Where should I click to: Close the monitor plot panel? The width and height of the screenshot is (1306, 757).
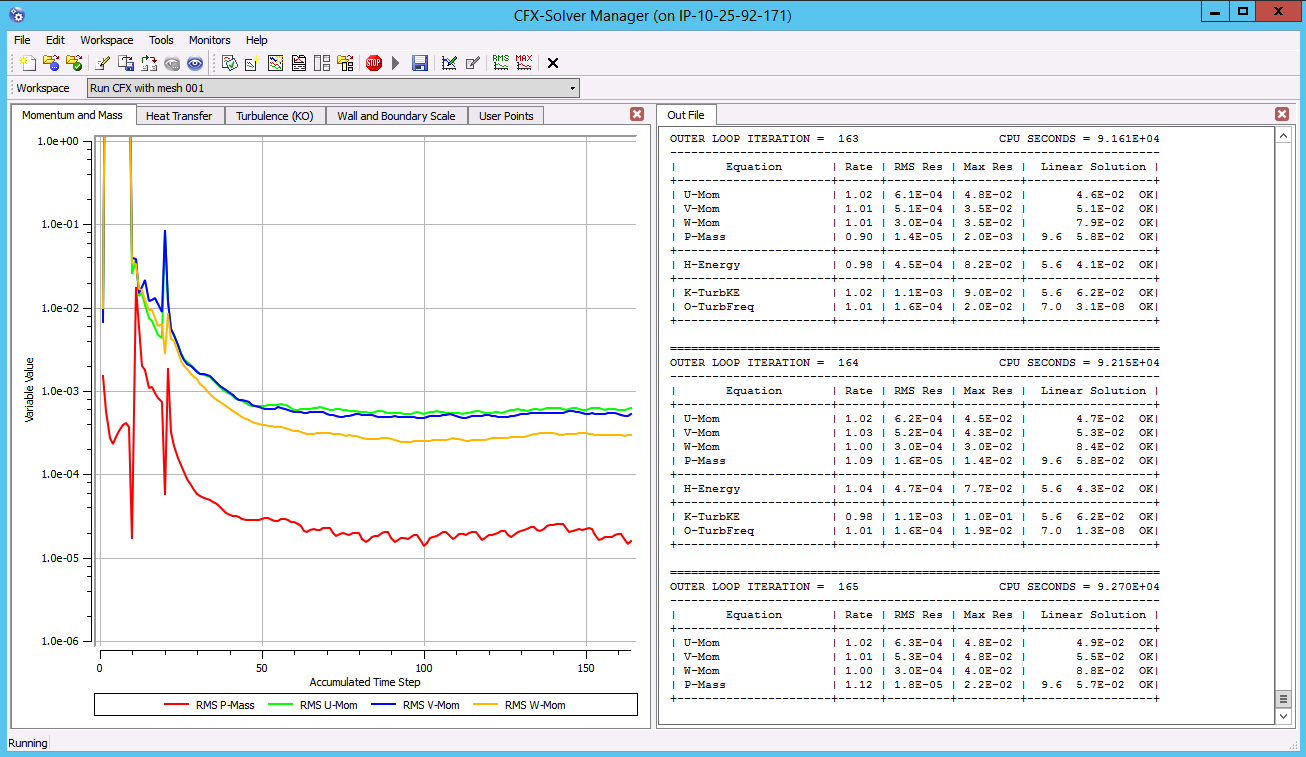(x=637, y=115)
